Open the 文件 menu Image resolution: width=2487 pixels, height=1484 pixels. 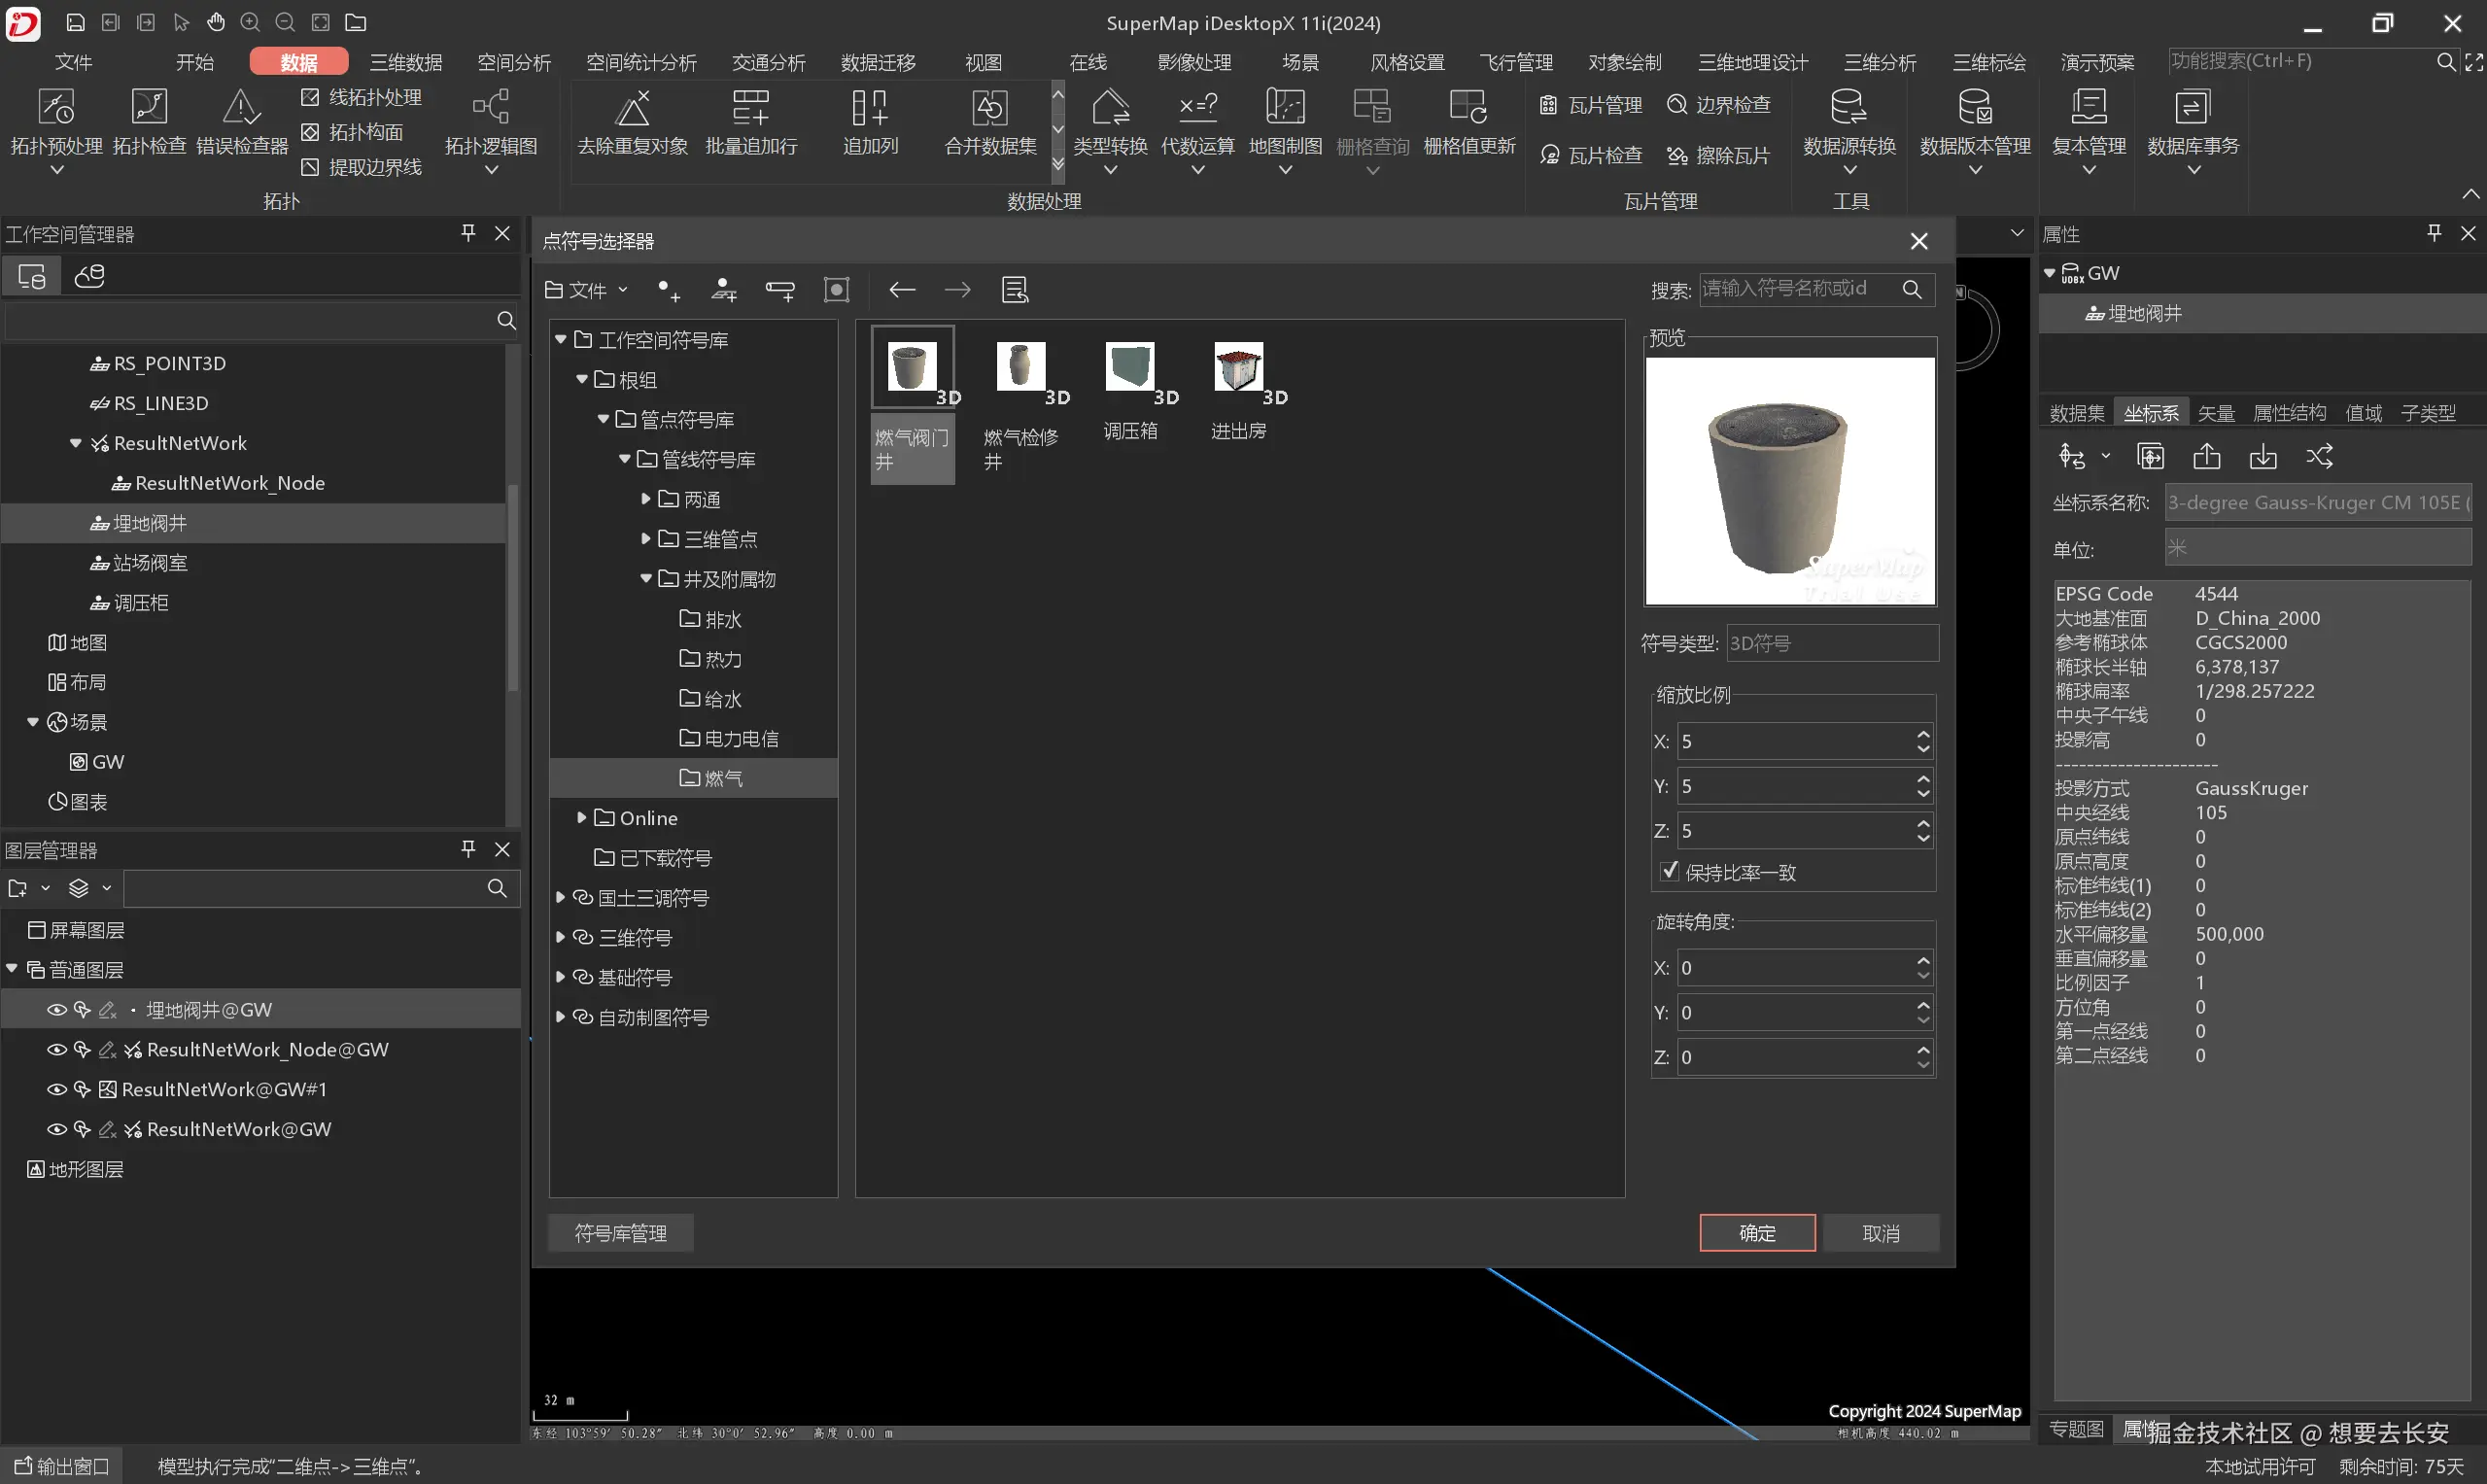click(73, 62)
